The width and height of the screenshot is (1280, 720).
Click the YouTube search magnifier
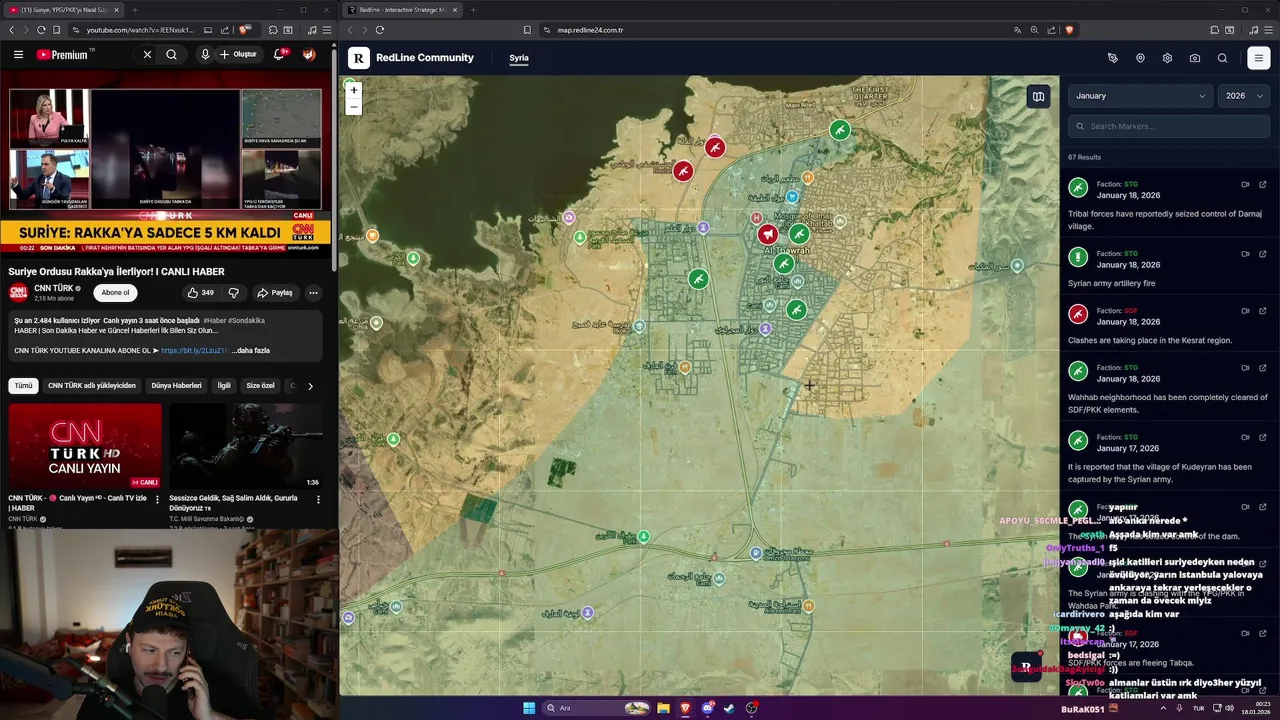[171, 55]
